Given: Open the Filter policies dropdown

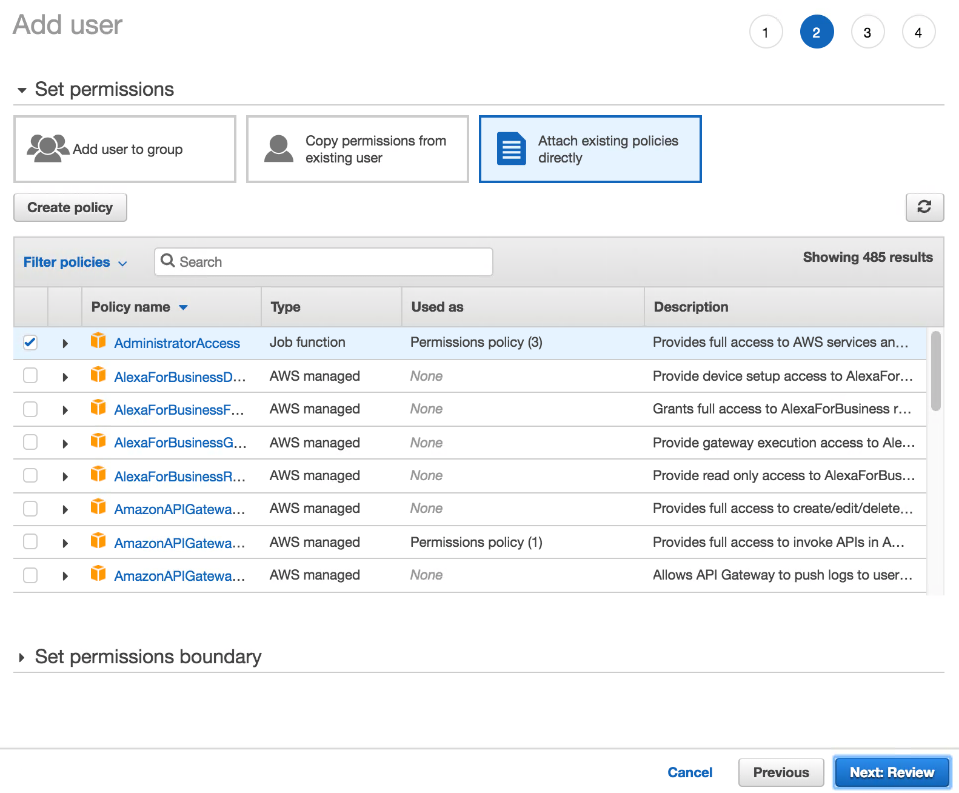Looking at the screenshot, I should 75,262.
